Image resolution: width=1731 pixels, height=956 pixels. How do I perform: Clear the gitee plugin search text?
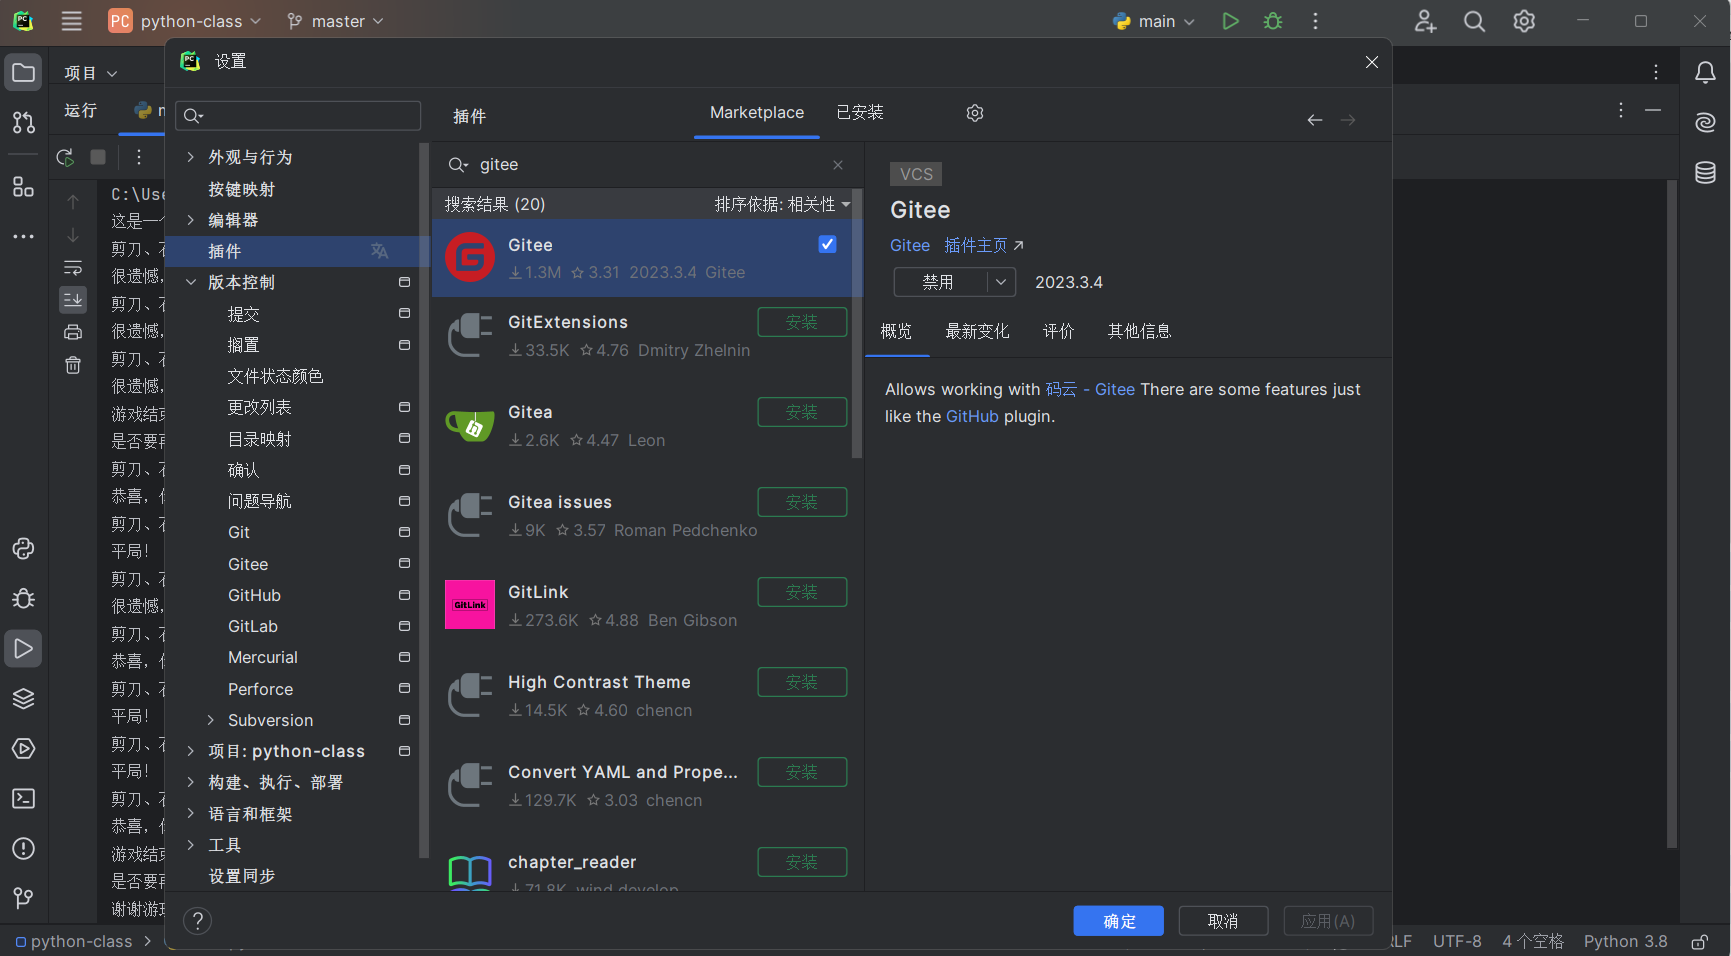[838, 165]
